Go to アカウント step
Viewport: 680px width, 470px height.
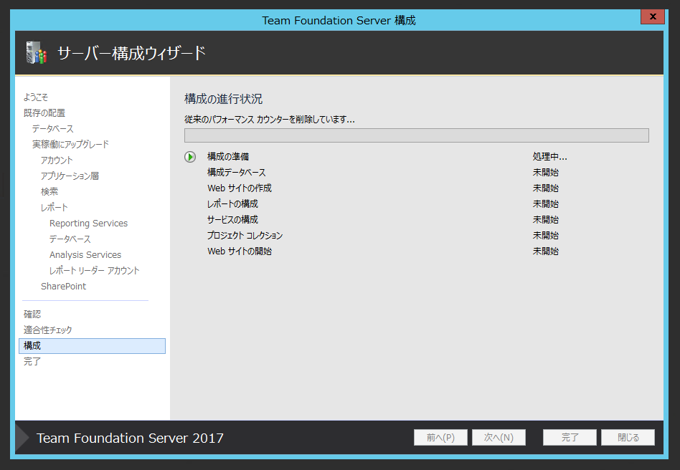pos(57,160)
